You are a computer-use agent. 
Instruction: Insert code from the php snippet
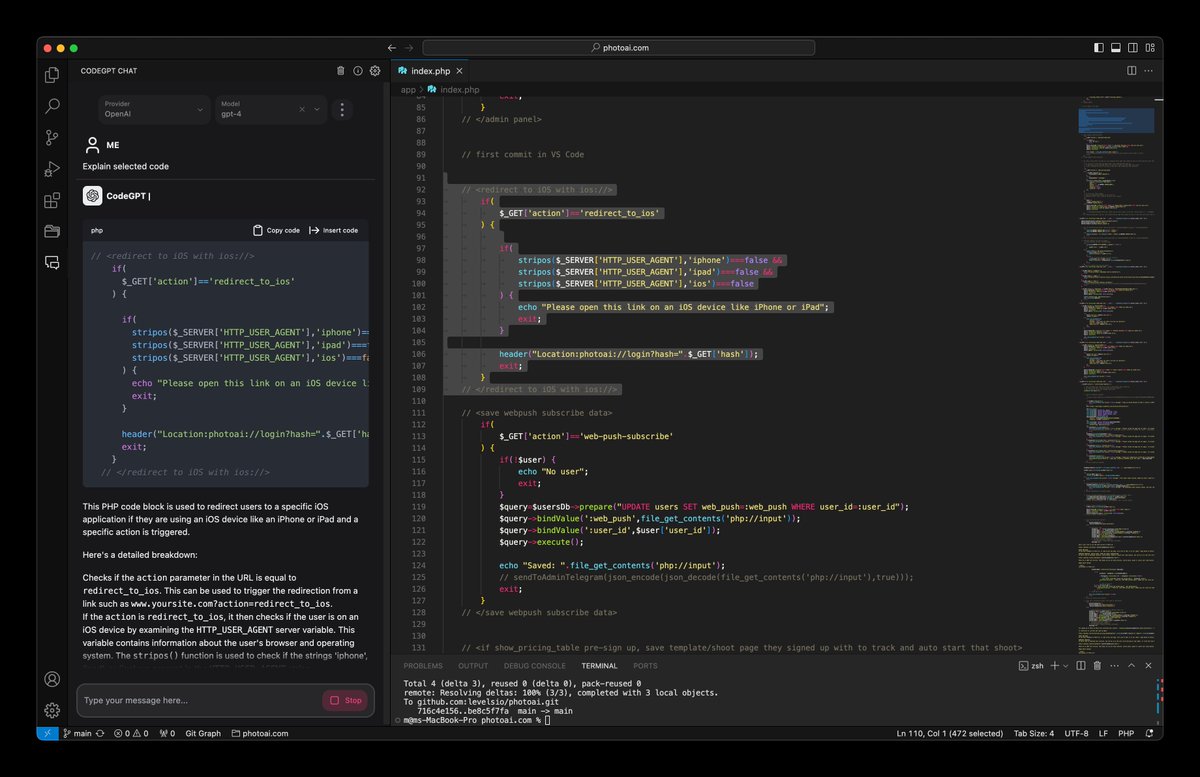point(333,230)
